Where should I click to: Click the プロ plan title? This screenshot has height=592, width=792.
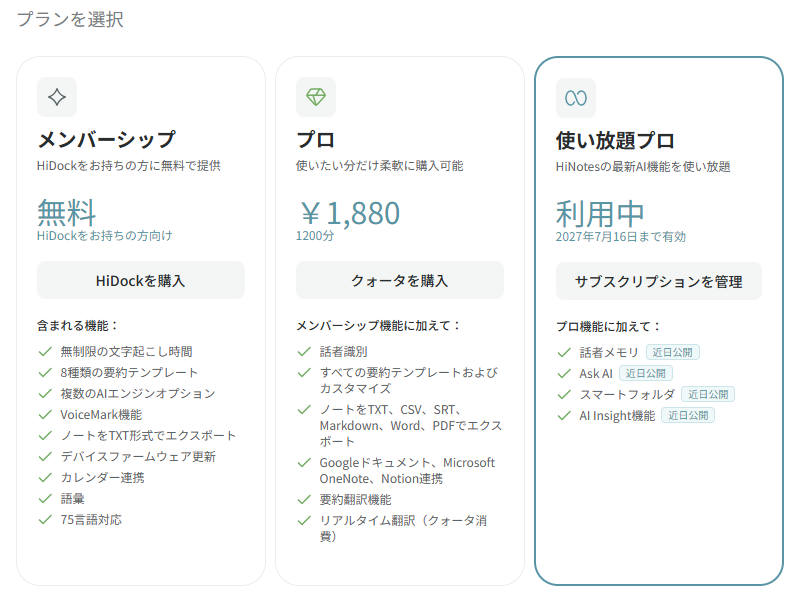point(315,139)
